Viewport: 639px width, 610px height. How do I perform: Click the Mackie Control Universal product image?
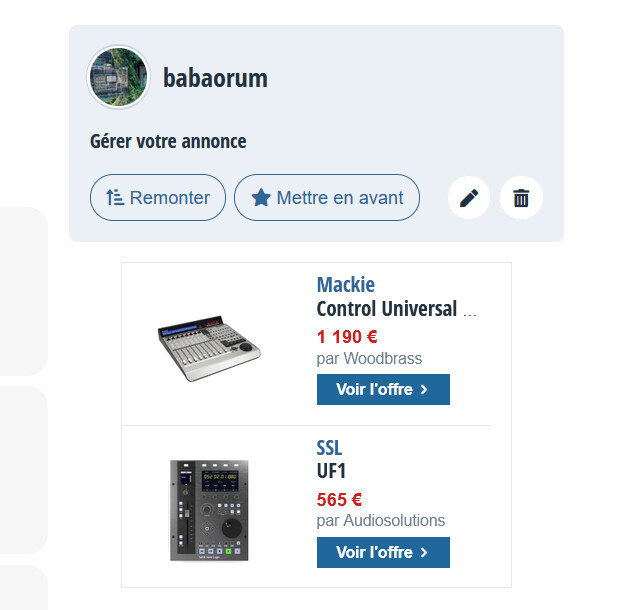pyautogui.click(x=209, y=348)
